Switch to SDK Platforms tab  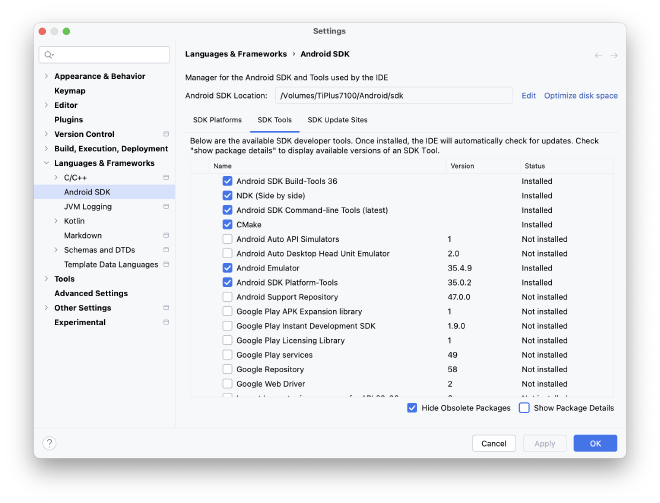click(217, 120)
